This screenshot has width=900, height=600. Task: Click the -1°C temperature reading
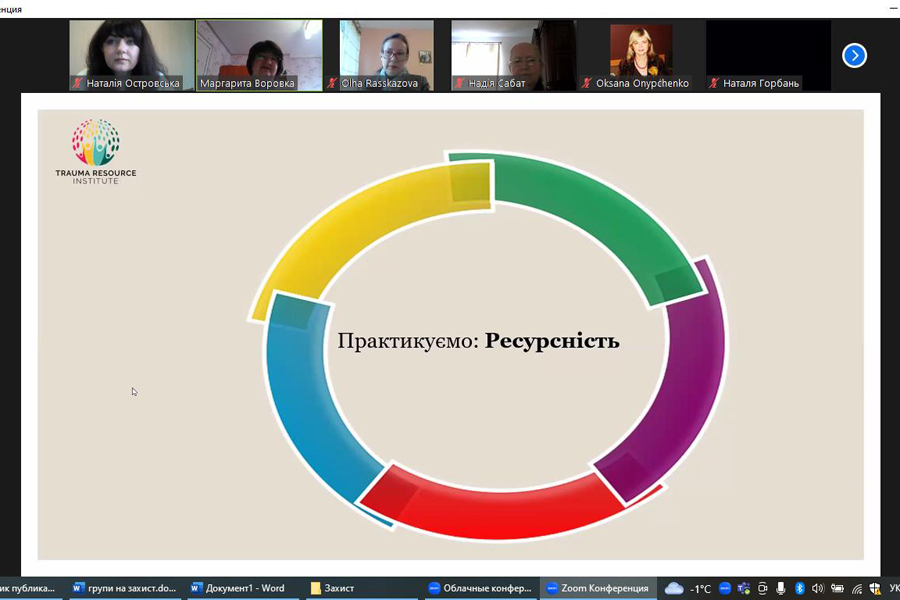tap(700, 589)
